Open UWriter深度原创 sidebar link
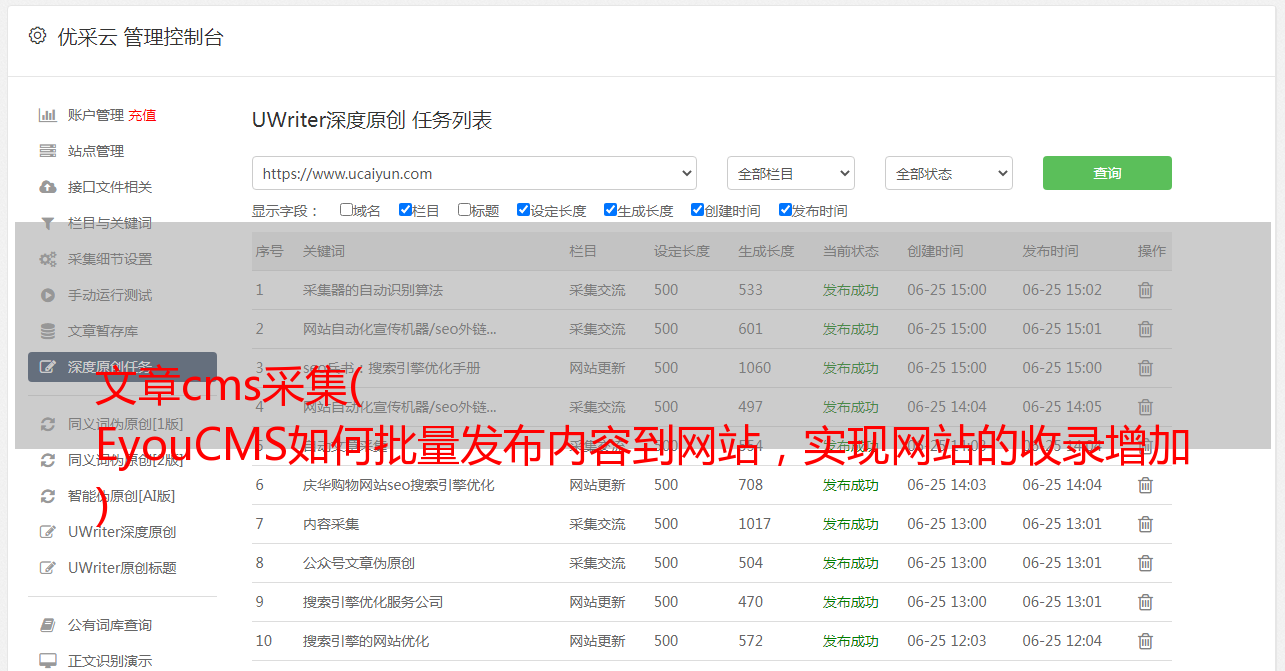1285x671 pixels. tap(122, 532)
